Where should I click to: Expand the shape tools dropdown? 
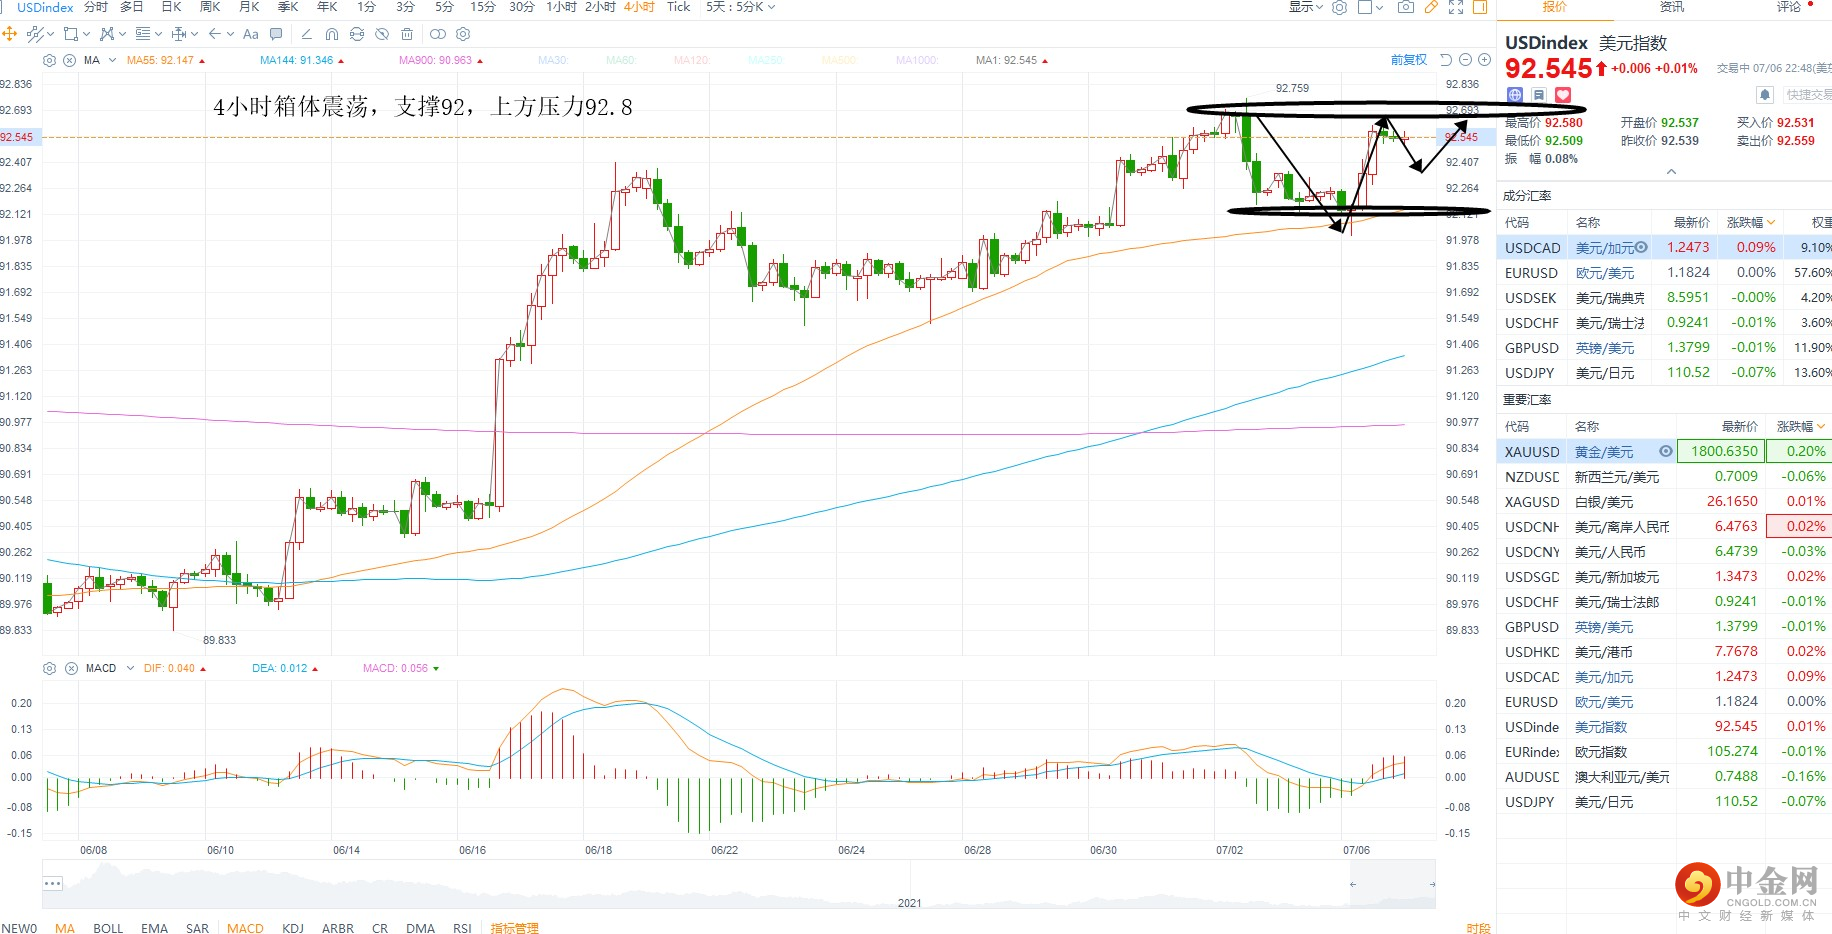click(86, 34)
